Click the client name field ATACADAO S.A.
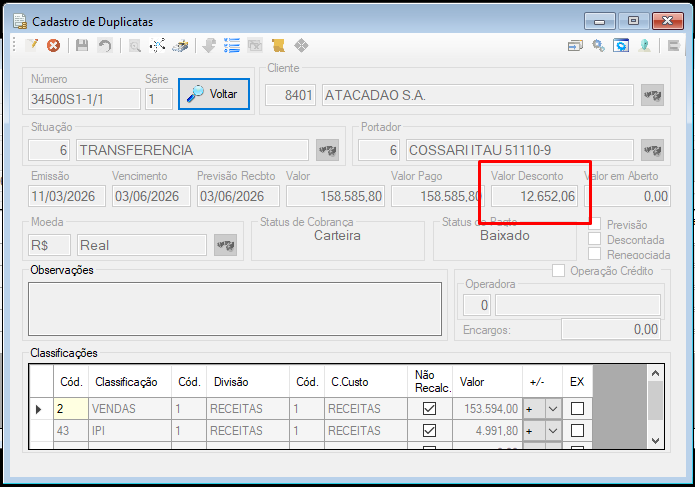 [x=478, y=95]
